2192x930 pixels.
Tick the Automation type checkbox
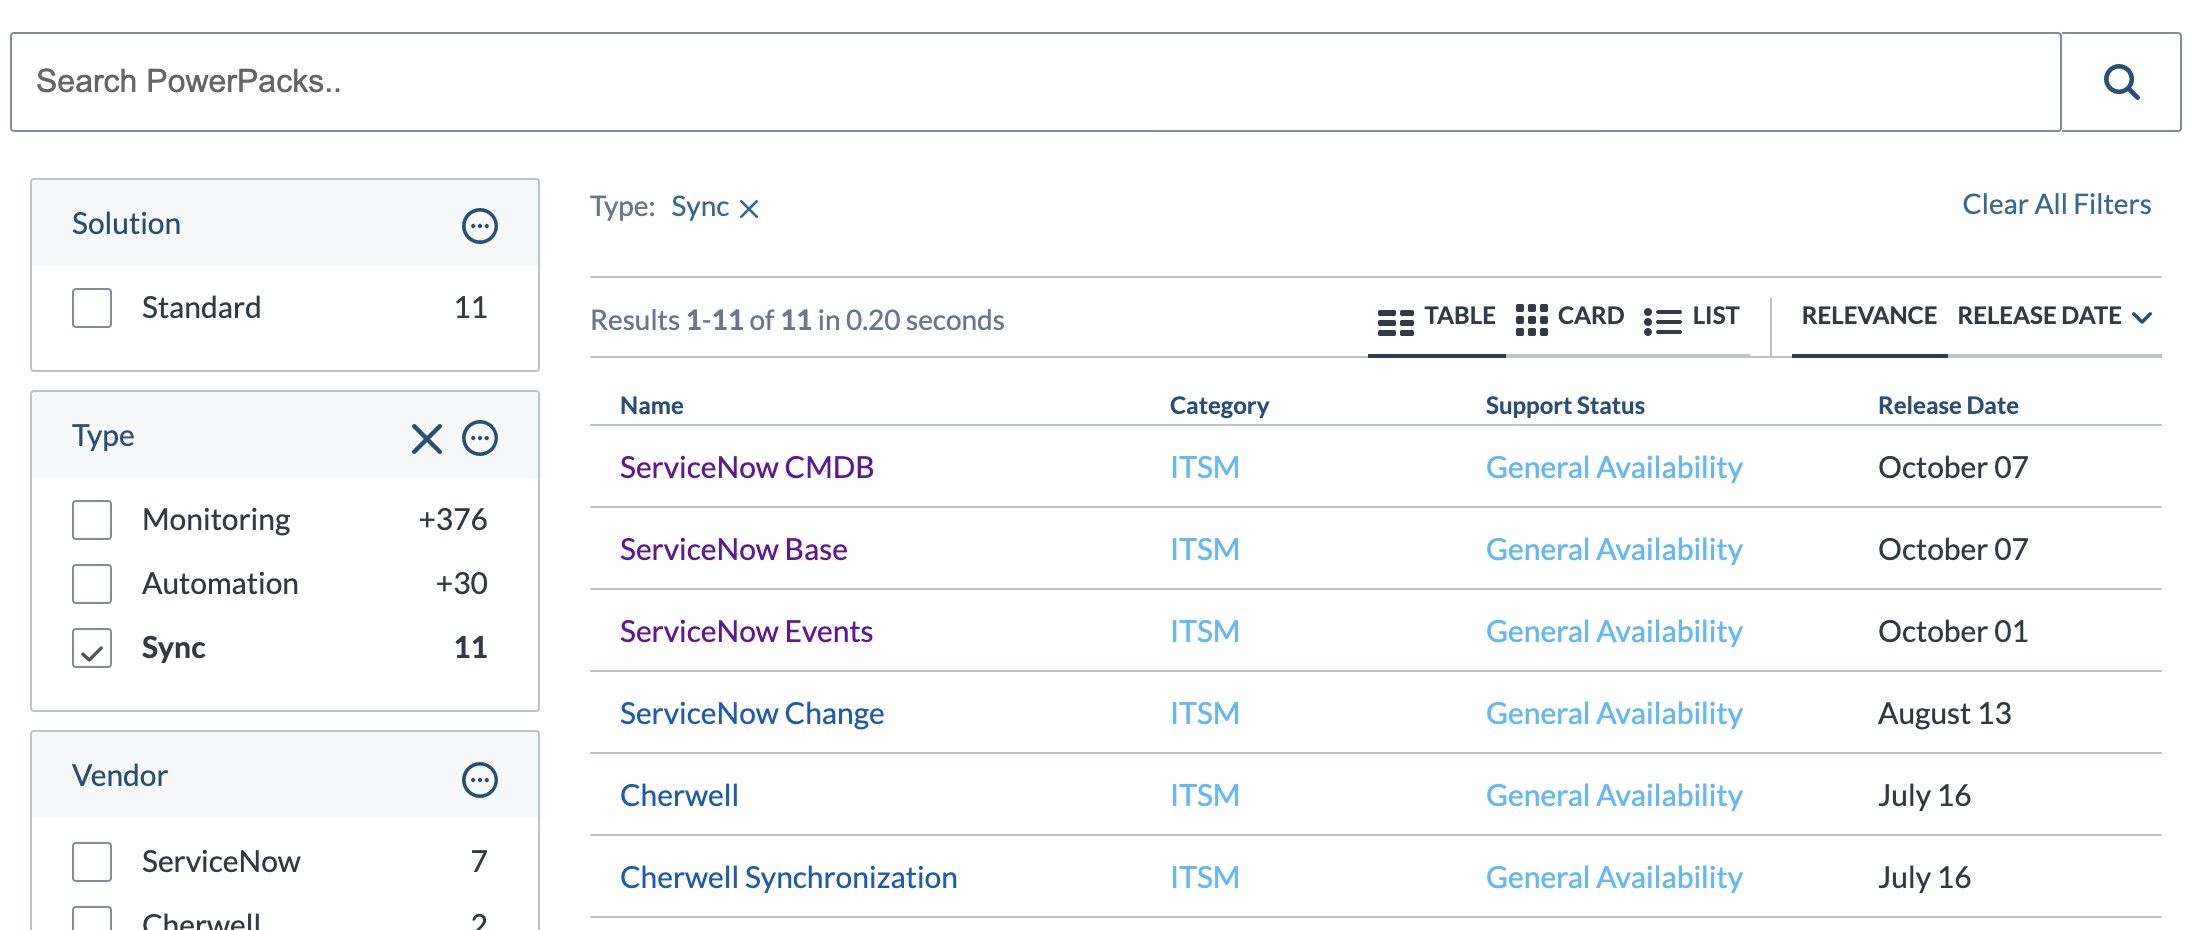coord(92,584)
